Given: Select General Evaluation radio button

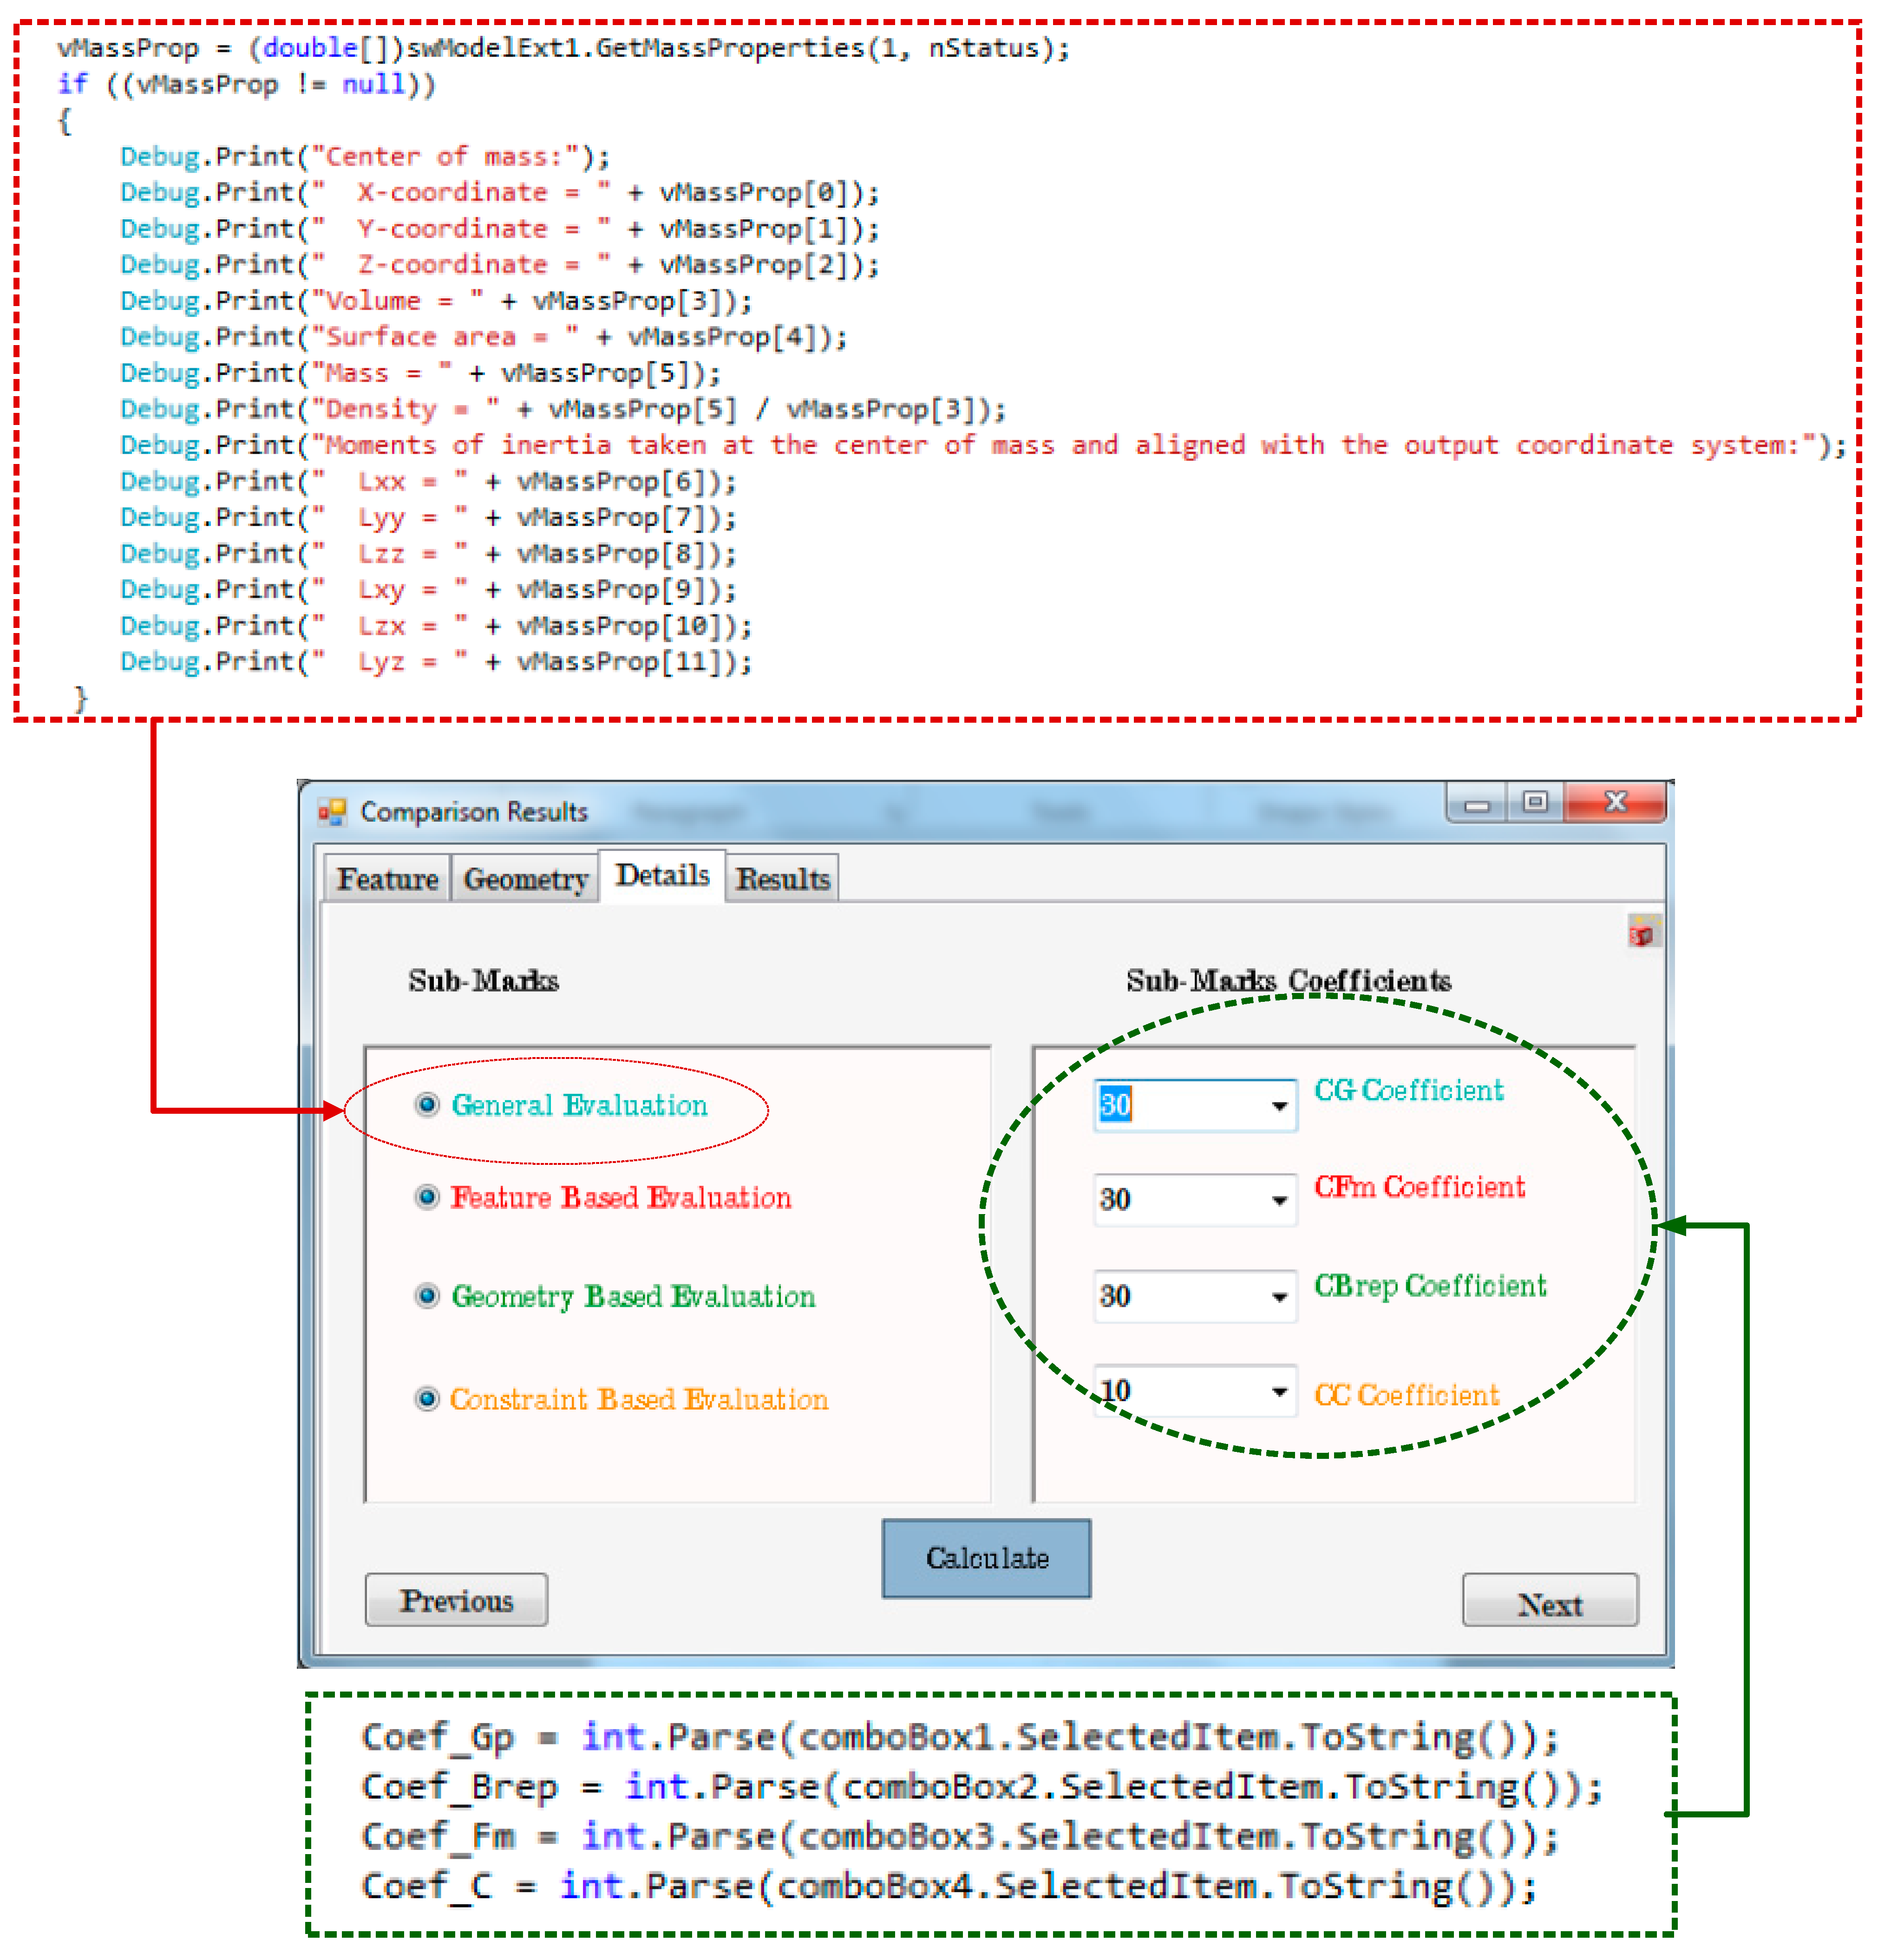Looking at the screenshot, I should click(x=427, y=1104).
